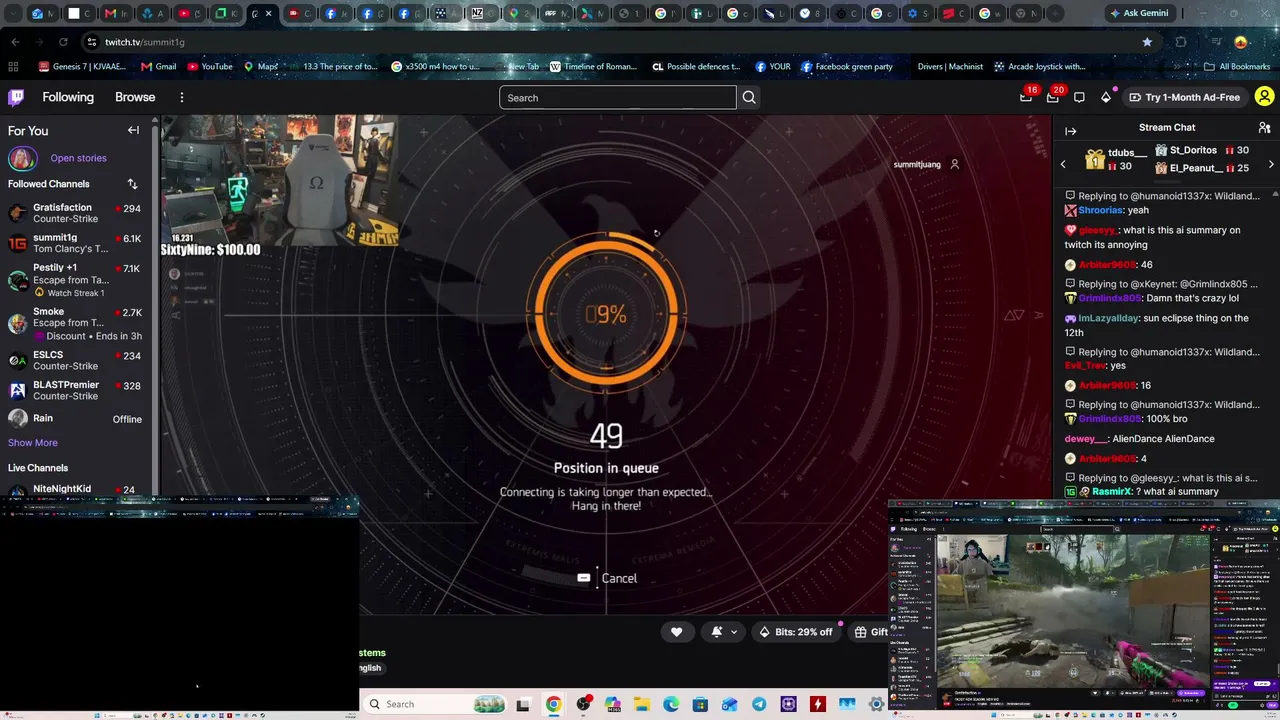The height and width of the screenshot is (720, 1280).
Task: Click chat username Shroorias
Action: pos(1102,210)
